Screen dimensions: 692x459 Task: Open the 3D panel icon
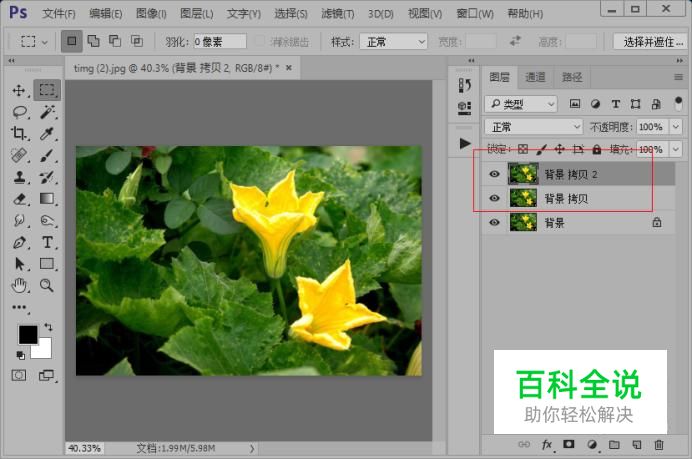(464, 107)
